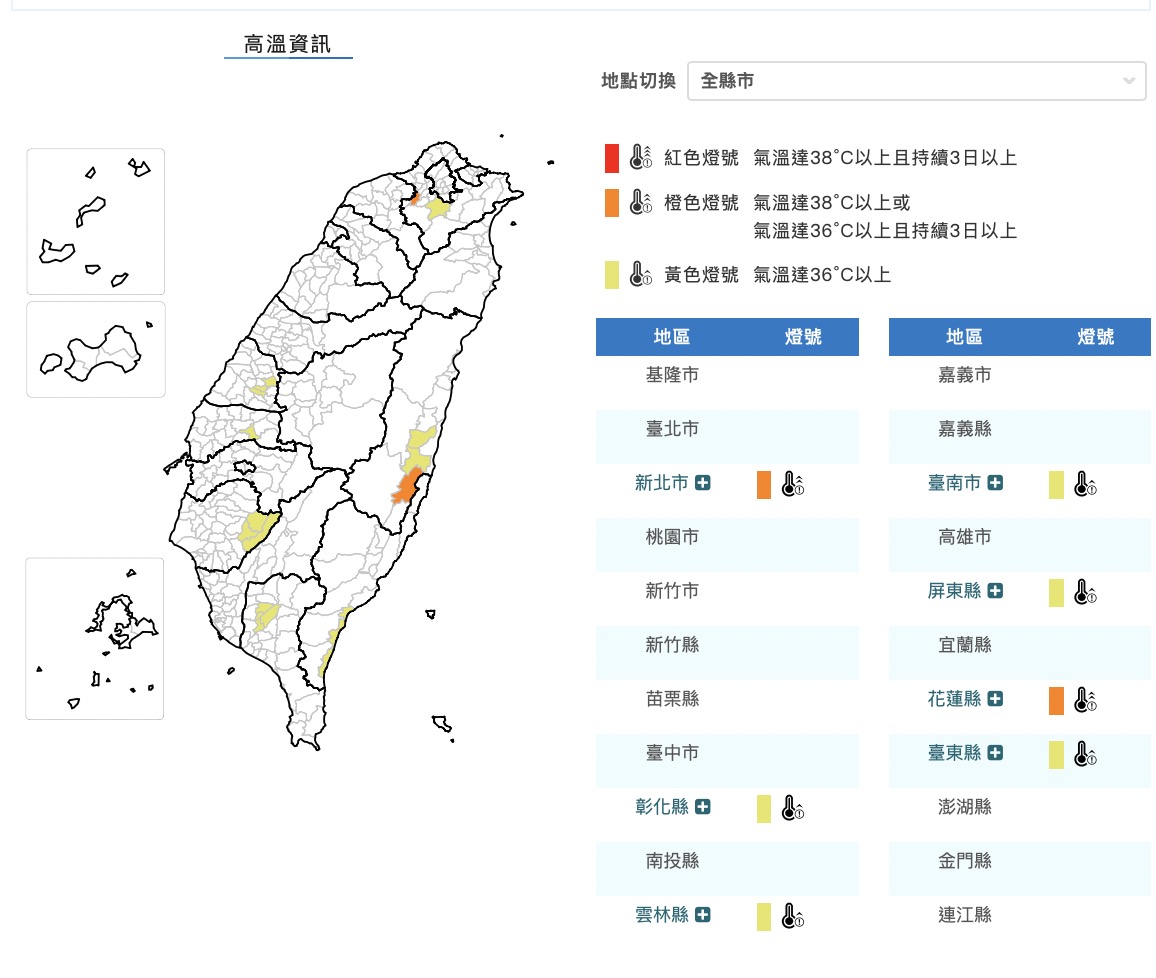Select the 高溫資訊 tab heading
Image resolution: width=1156 pixels, height=978 pixels.
pyautogui.click(x=288, y=44)
